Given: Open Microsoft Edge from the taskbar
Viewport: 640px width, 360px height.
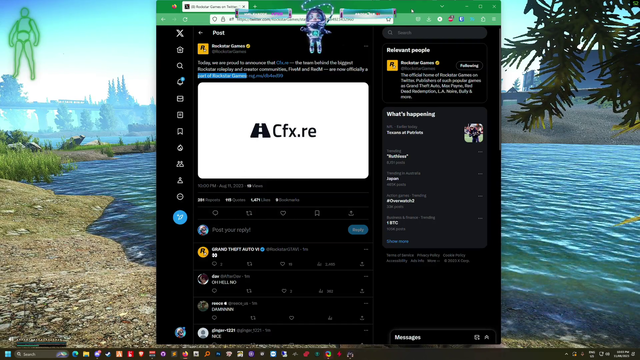Looking at the screenshot, I should [75, 354].
